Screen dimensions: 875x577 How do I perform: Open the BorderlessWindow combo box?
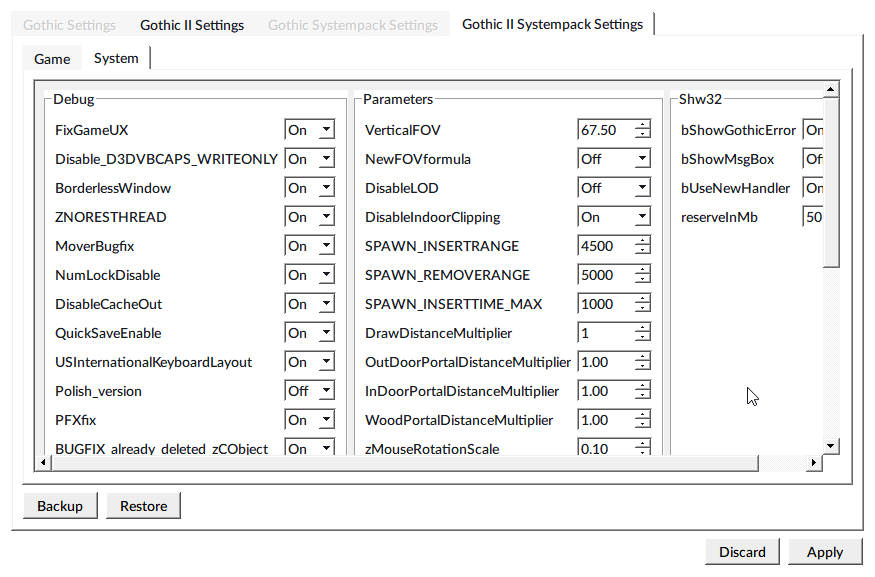coord(310,188)
